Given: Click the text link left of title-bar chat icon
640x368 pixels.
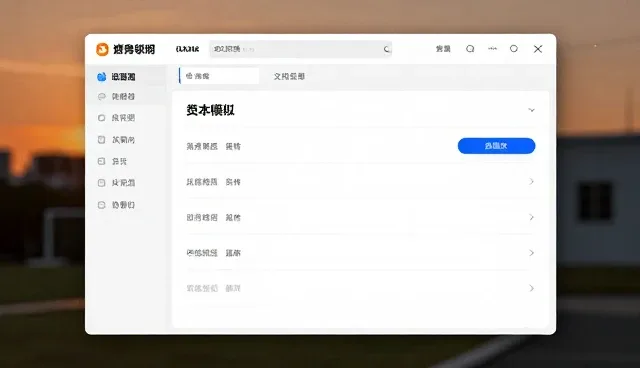Looking at the screenshot, I should (443, 49).
